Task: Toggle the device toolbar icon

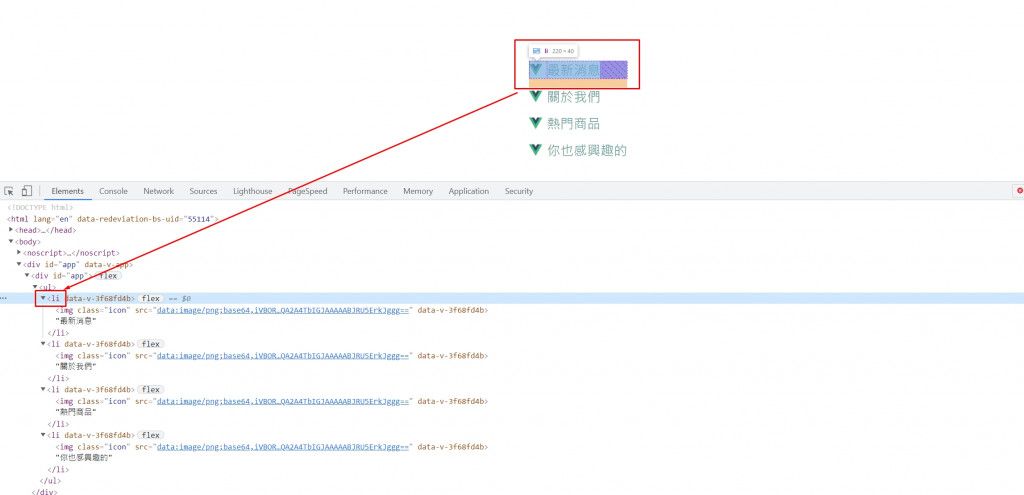Action: pyautogui.click(x=27, y=191)
